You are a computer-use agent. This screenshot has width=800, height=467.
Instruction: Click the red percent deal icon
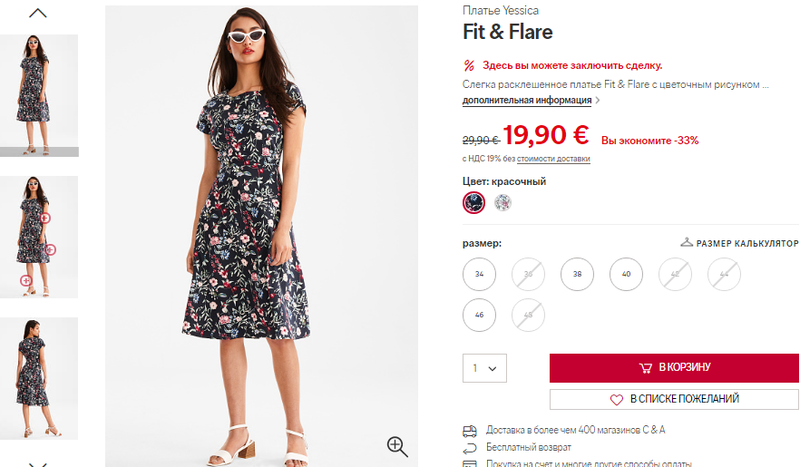469,65
